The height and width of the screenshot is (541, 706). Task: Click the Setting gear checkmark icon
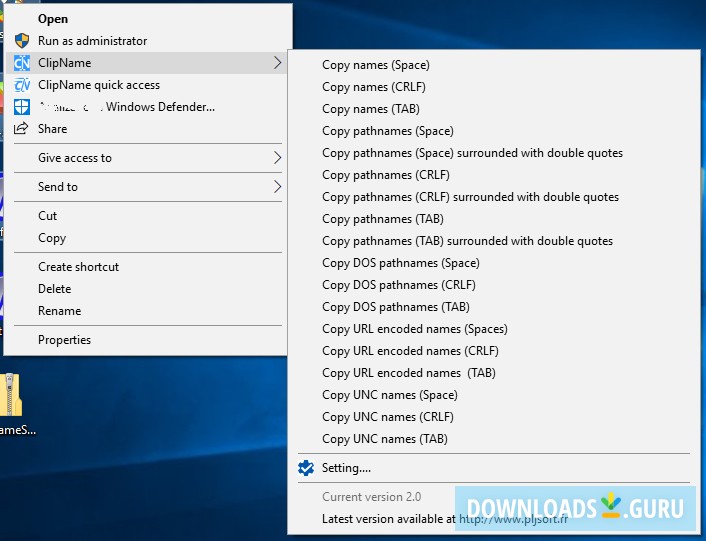(x=306, y=468)
